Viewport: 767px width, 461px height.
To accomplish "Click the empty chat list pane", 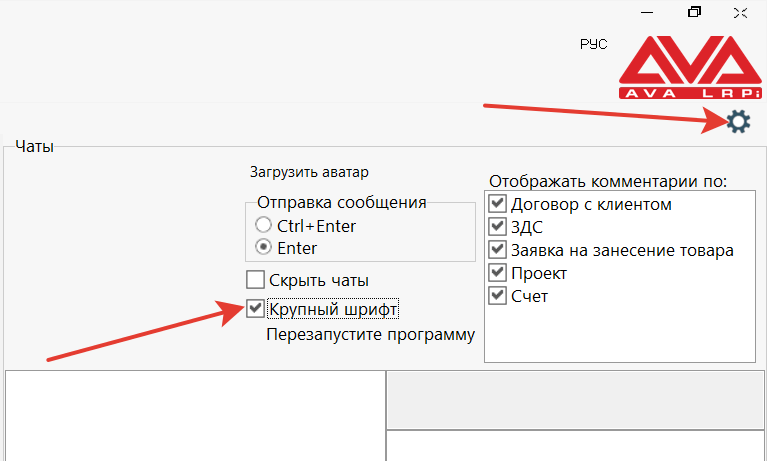I will (x=195, y=416).
